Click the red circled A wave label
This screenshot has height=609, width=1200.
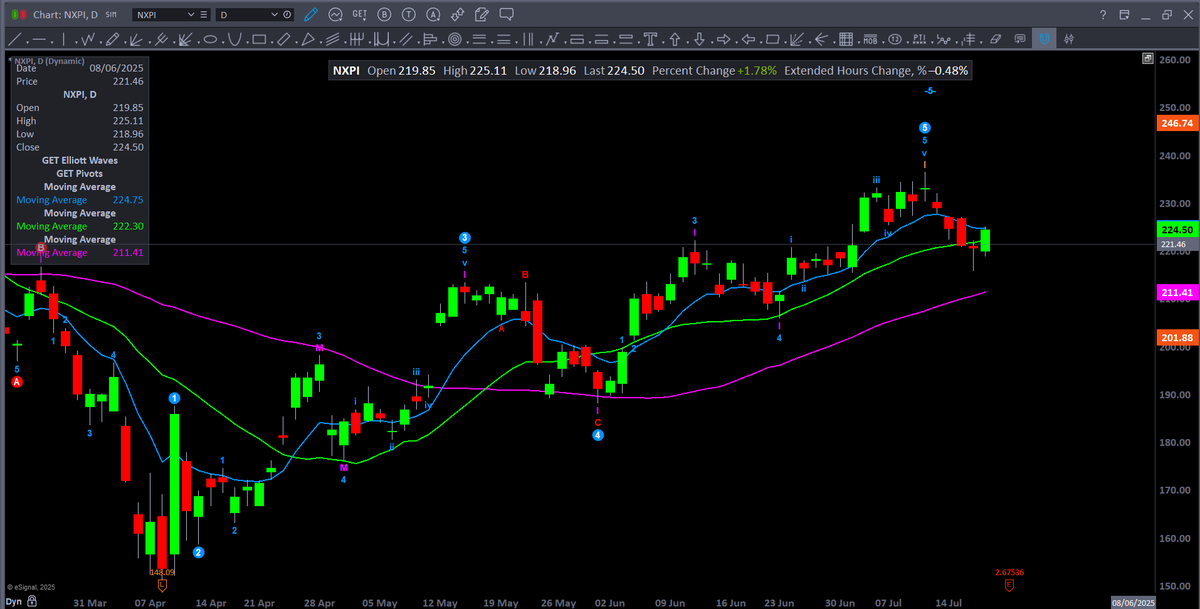click(17, 382)
